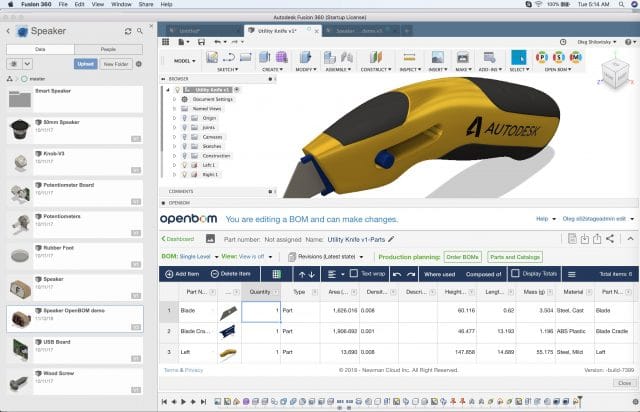Toggle visibility bulb of Right:1 component
Viewport: 640px width, 412px height.
point(184,174)
